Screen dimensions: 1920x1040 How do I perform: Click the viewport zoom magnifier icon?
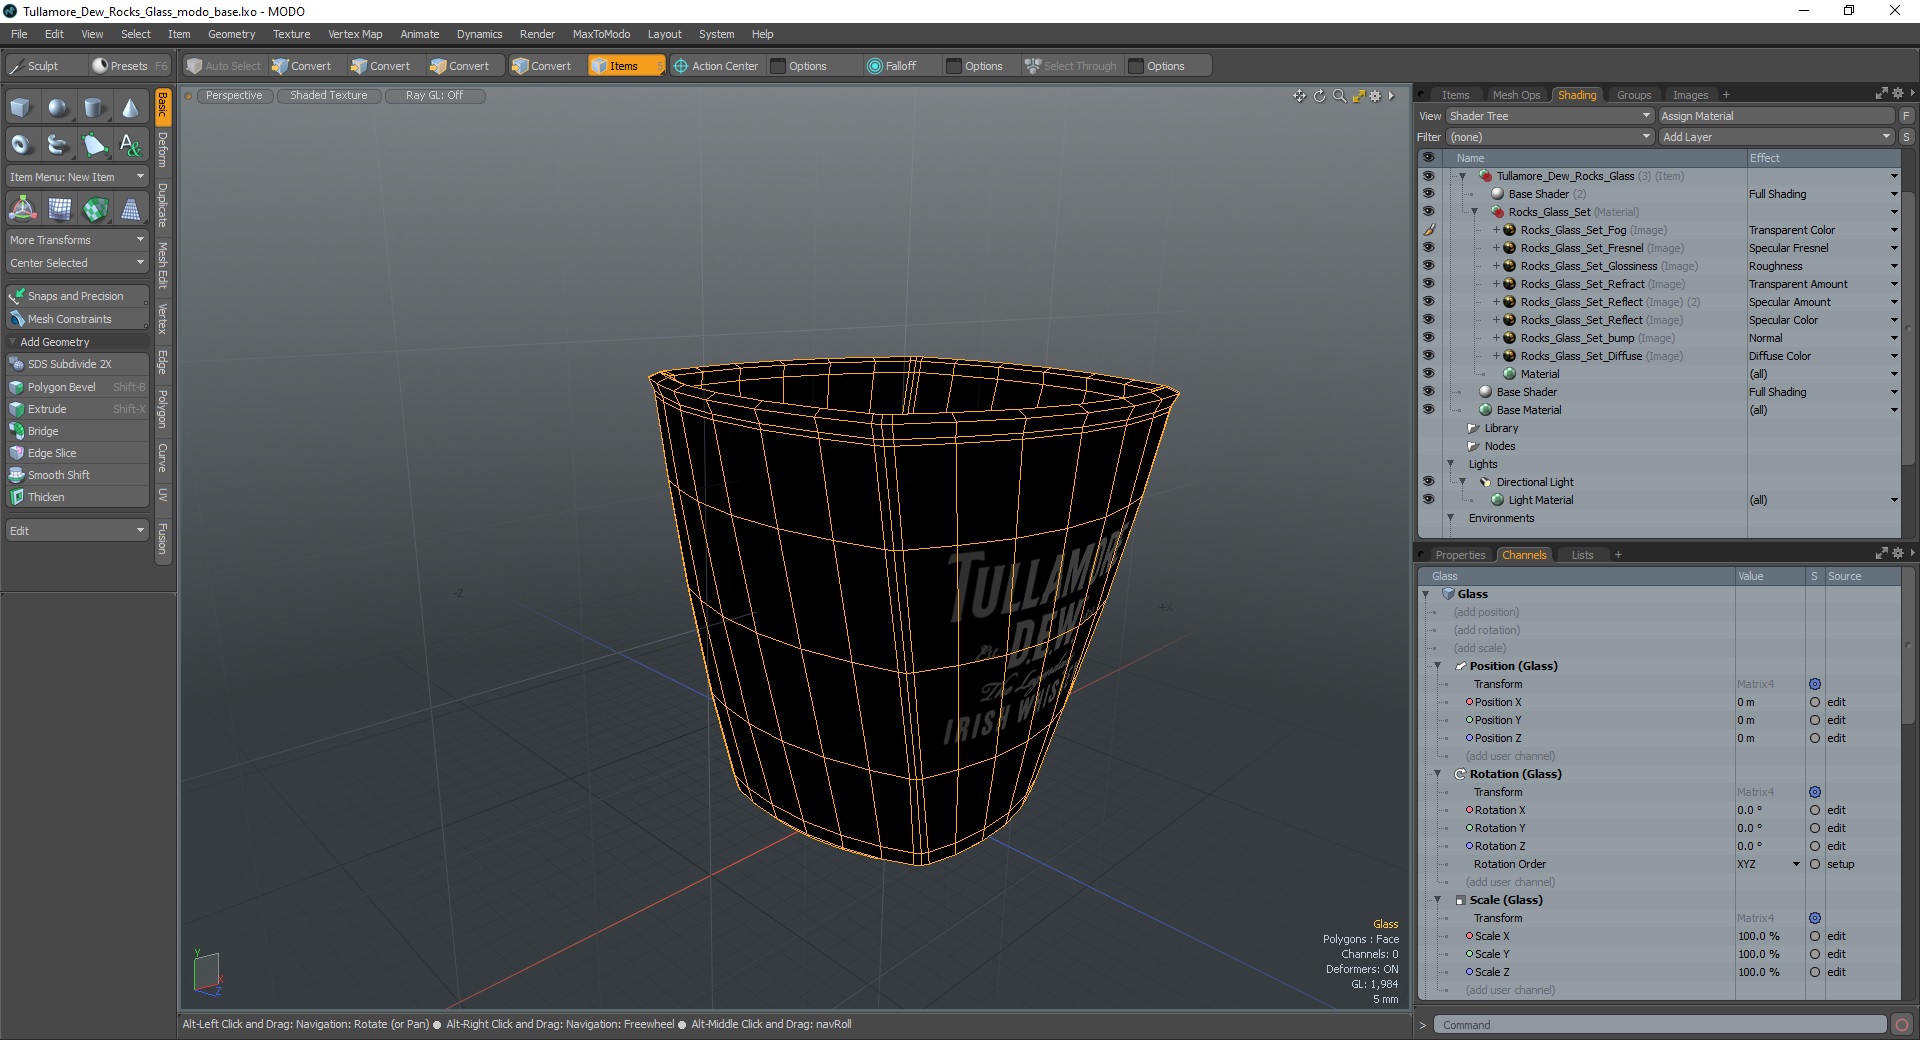click(x=1339, y=96)
